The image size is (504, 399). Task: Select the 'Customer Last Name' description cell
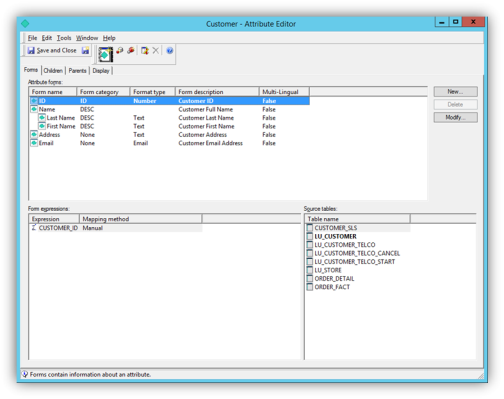tap(206, 118)
